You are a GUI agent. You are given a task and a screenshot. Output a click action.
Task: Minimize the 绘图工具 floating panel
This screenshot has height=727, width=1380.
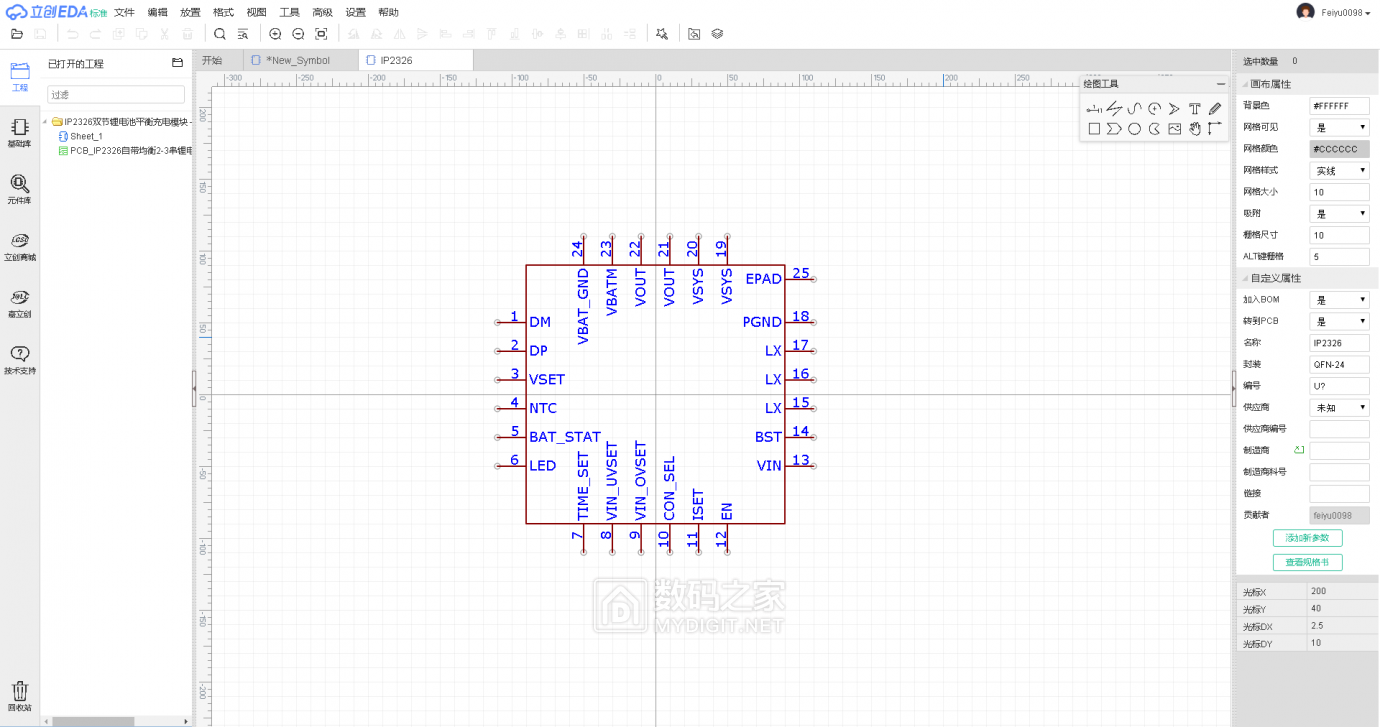coord(1220,84)
